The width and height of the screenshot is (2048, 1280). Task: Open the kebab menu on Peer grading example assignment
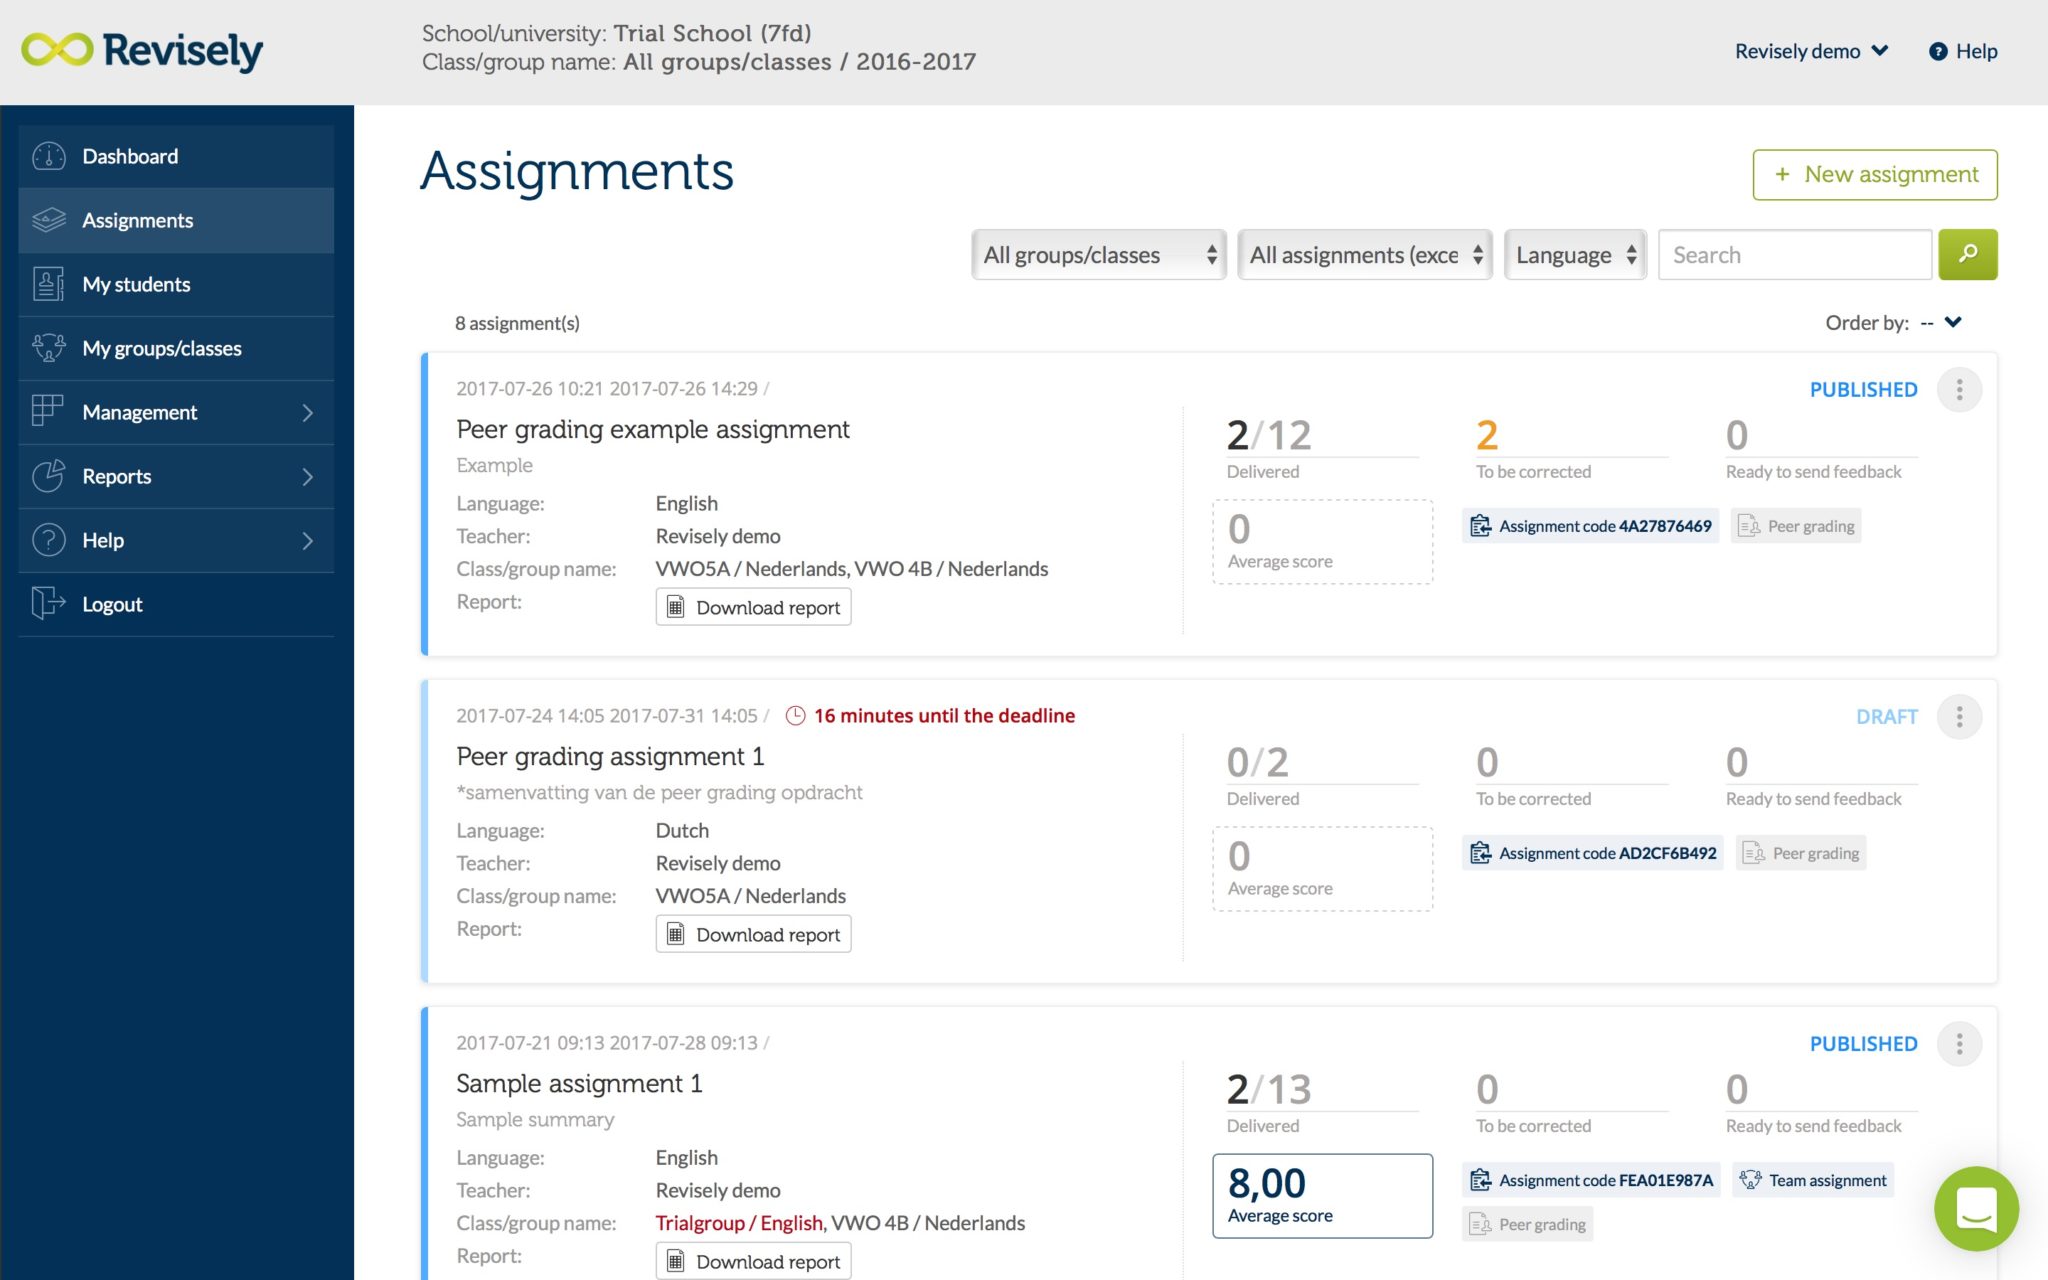(x=1959, y=389)
